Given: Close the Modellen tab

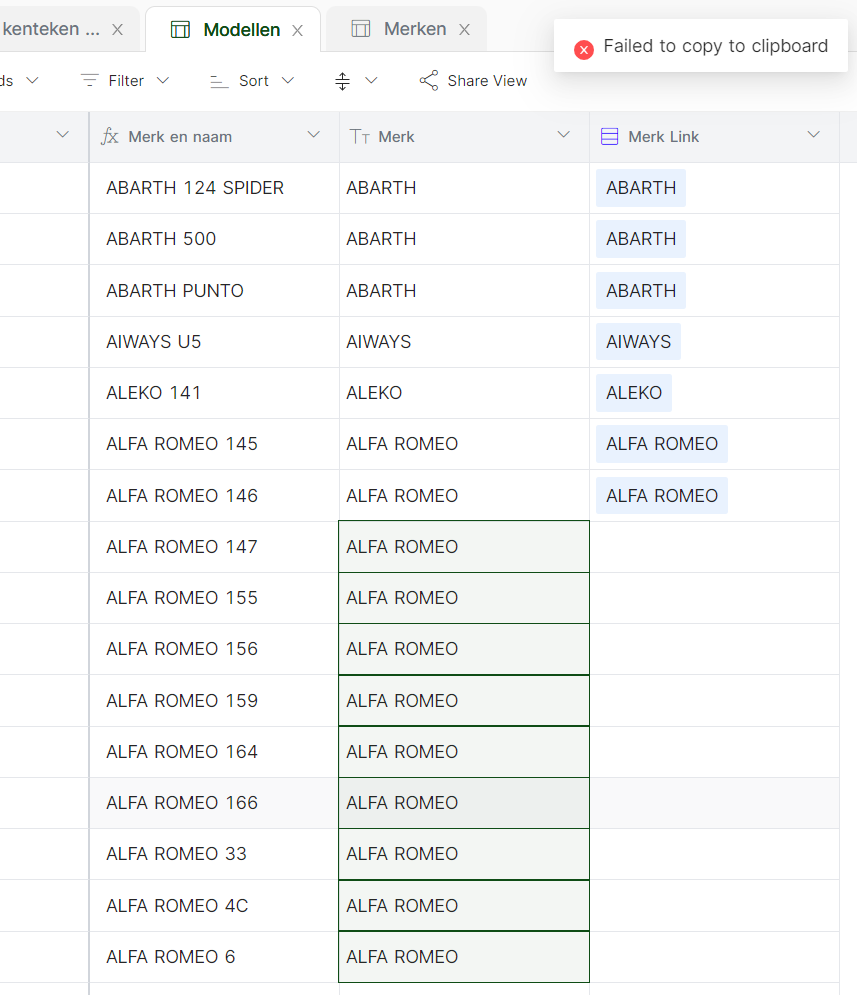Looking at the screenshot, I should coord(297,31).
